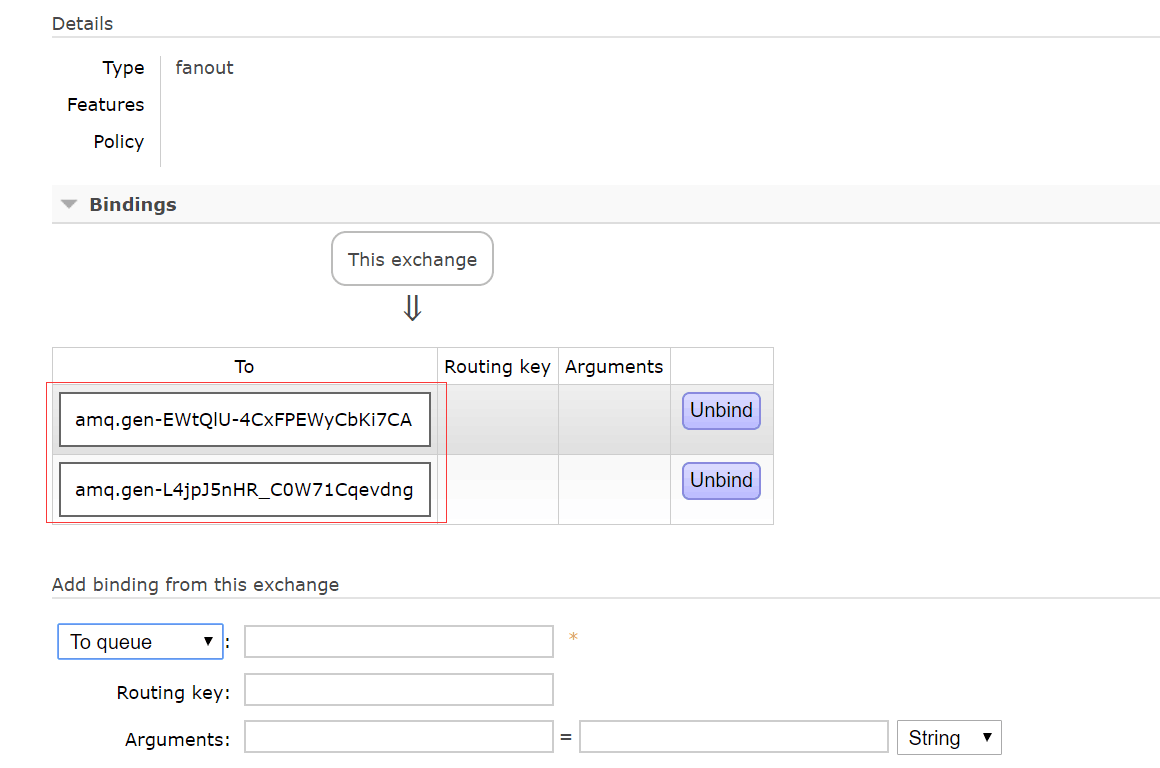Focus the Arguments value input field
The width and height of the screenshot is (1160, 768).
733,738
